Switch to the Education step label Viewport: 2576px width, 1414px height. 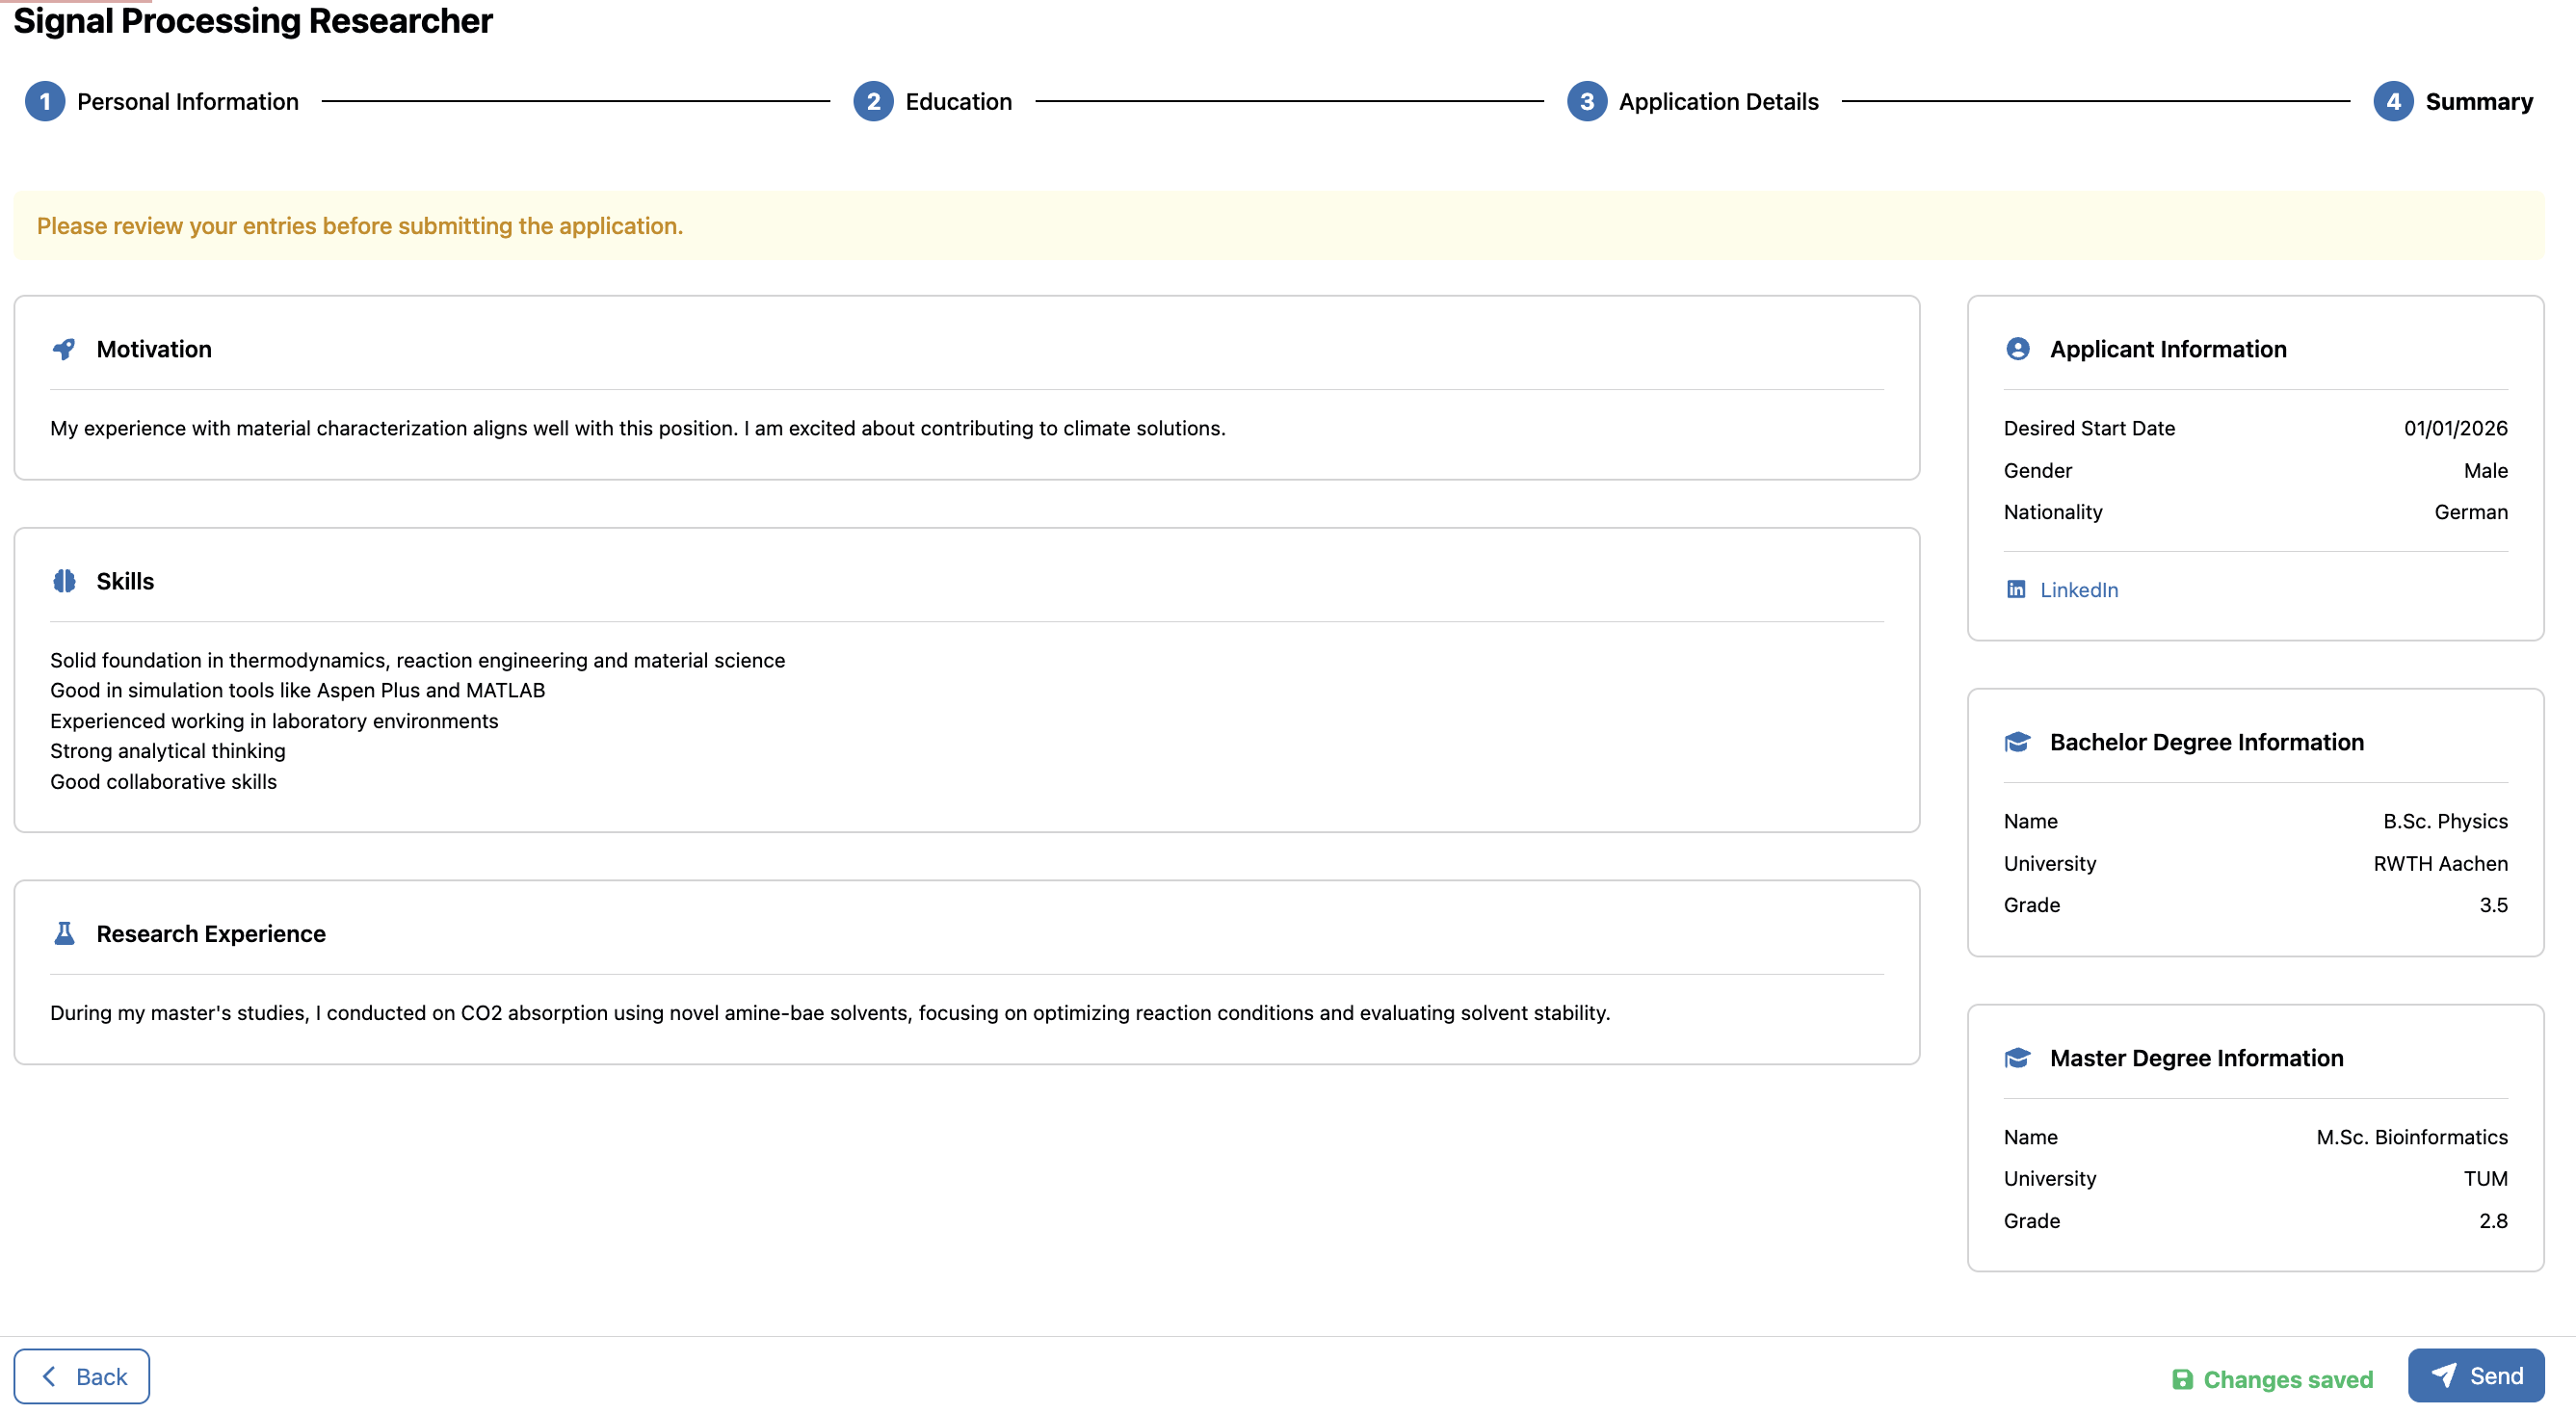click(x=959, y=101)
